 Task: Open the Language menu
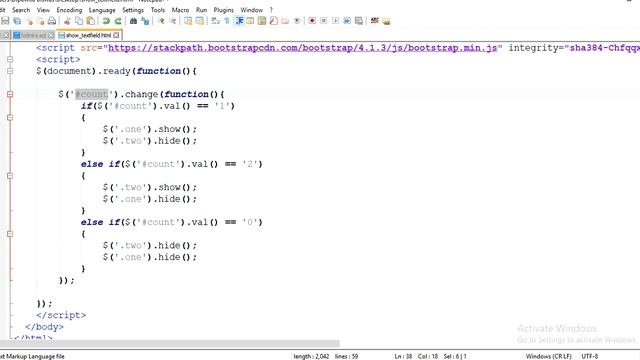pyautogui.click(x=102, y=10)
